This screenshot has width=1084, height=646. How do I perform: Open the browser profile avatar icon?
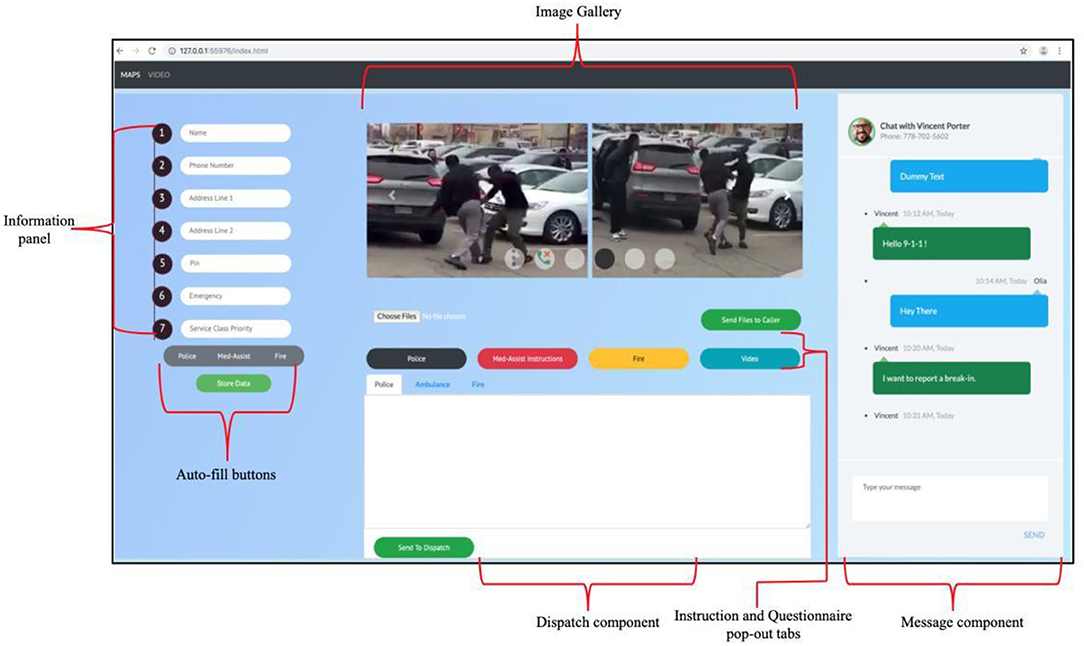pos(1043,50)
